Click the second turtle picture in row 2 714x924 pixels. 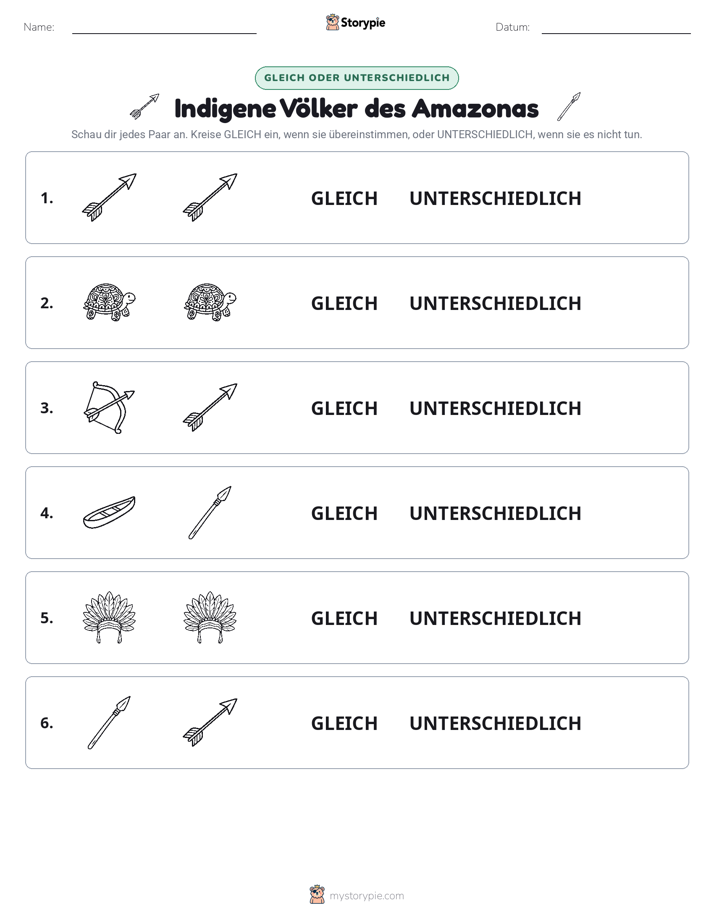210,302
